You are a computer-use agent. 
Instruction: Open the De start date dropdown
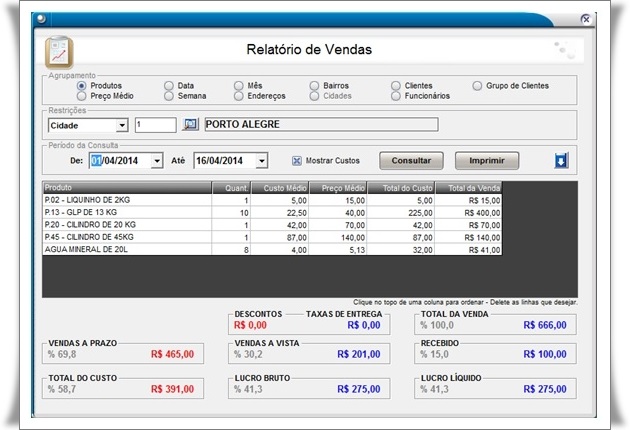pyautogui.click(x=157, y=161)
